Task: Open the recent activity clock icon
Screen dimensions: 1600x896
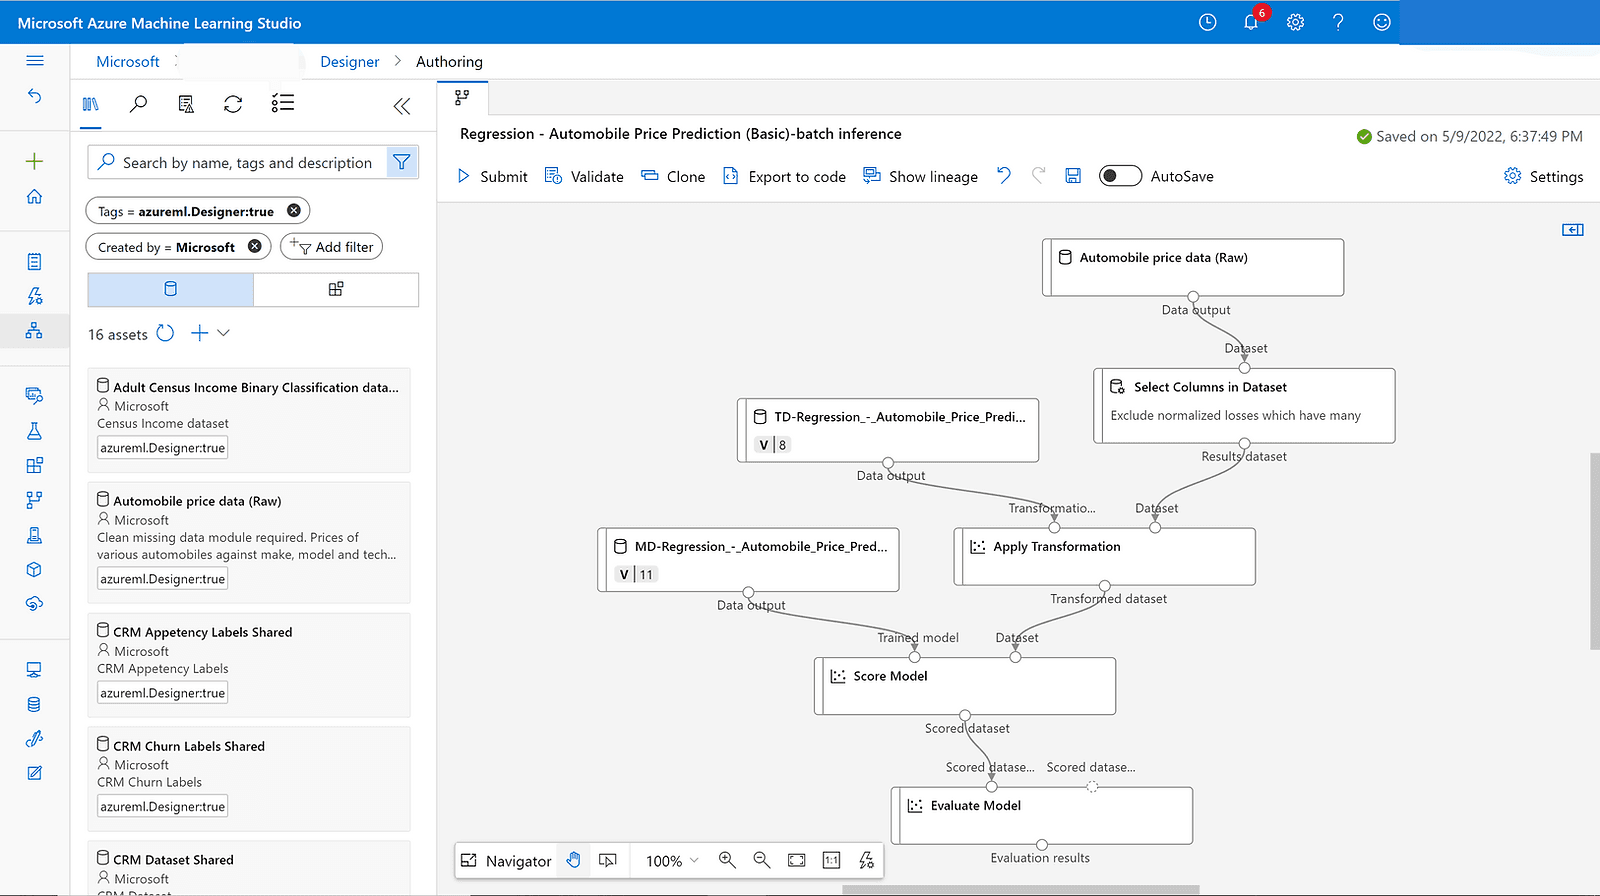Action: pos(1207,22)
